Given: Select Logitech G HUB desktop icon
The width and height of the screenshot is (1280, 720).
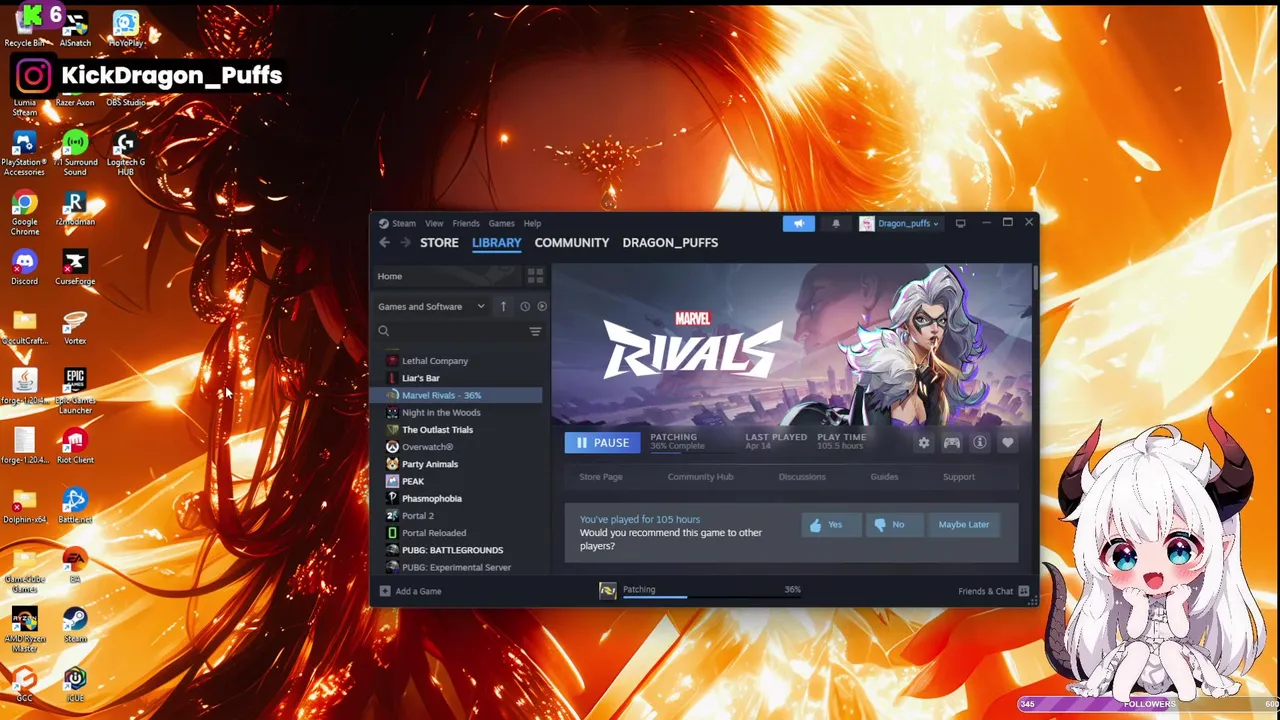Looking at the screenshot, I should coord(125,154).
